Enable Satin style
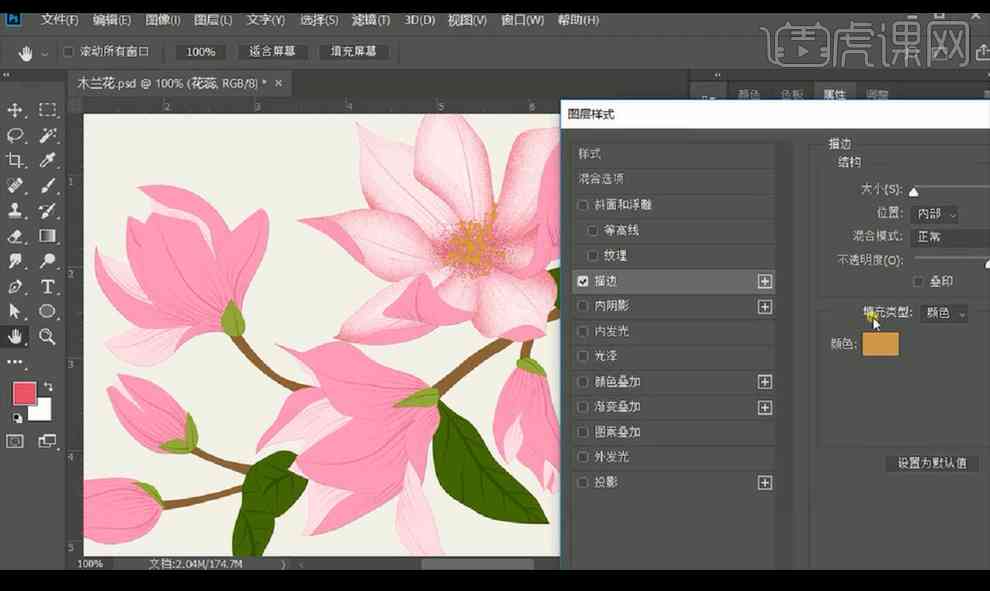Image resolution: width=990 pixels, height=591 pixels. point(583,356)
